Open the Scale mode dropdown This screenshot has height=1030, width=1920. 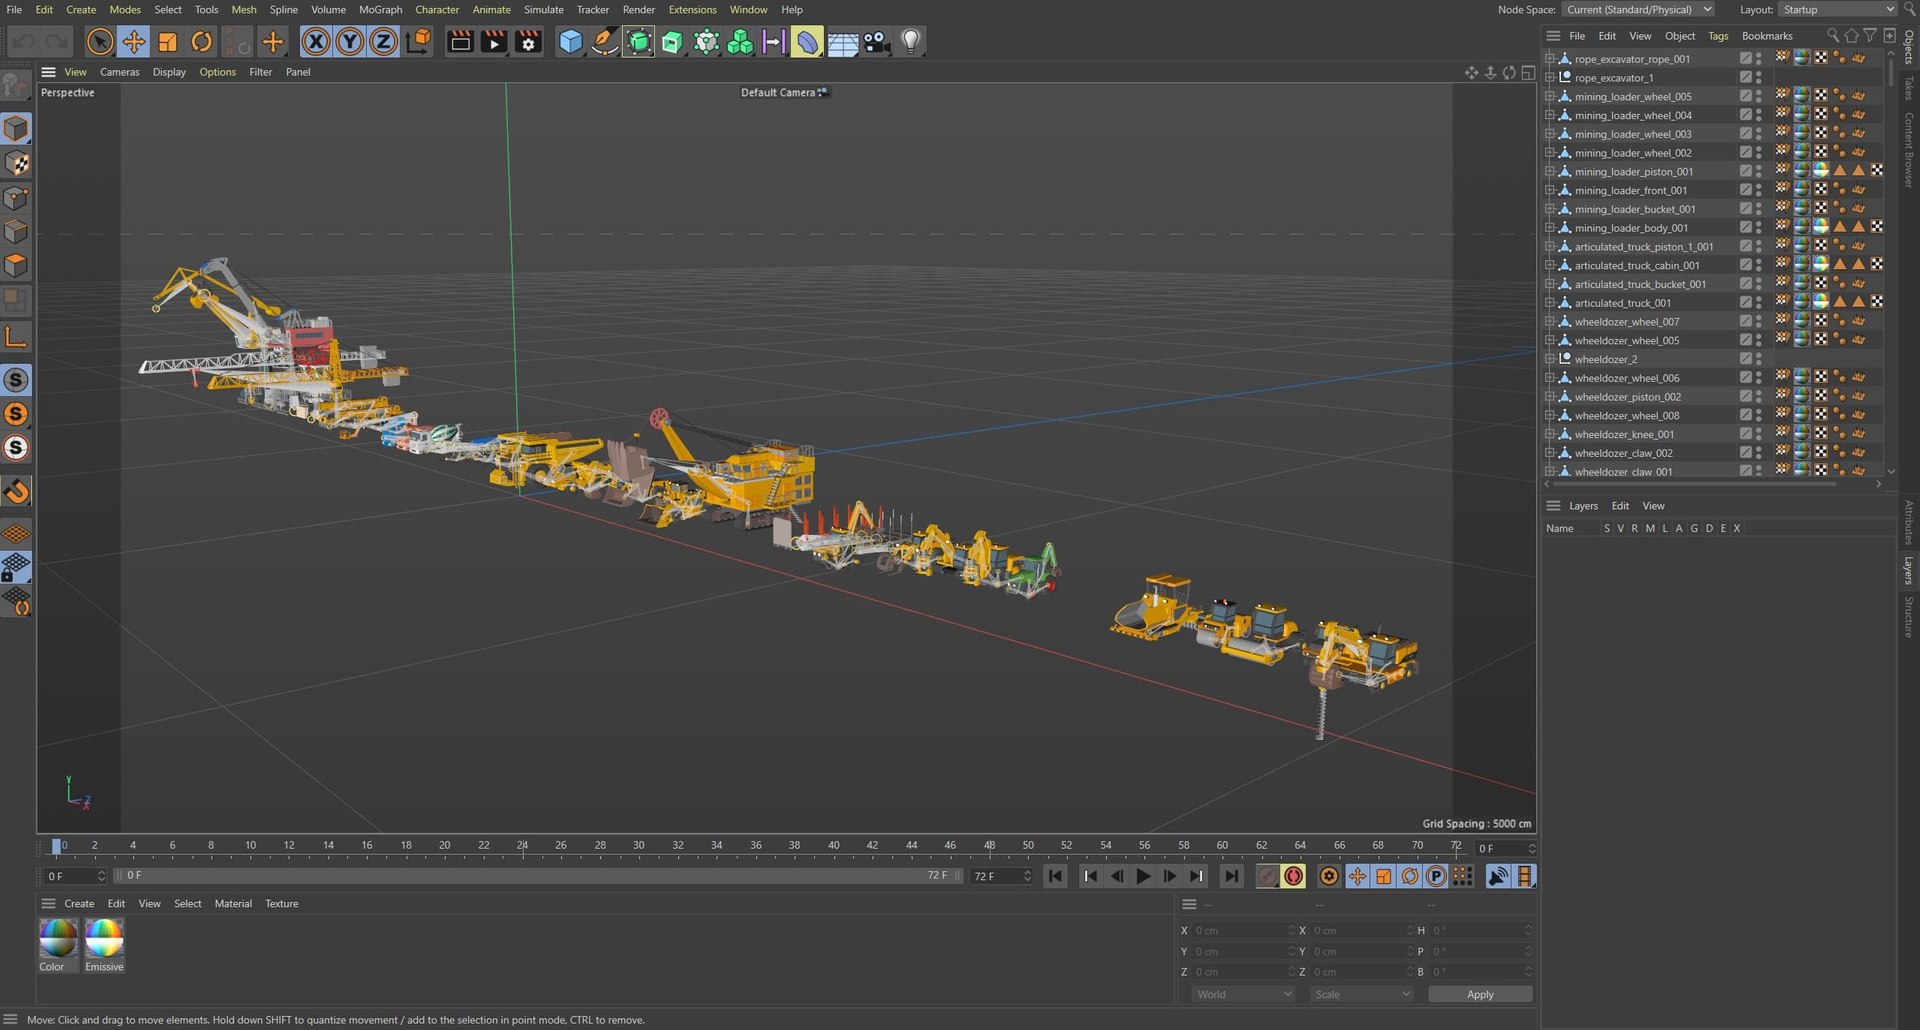1361,994
